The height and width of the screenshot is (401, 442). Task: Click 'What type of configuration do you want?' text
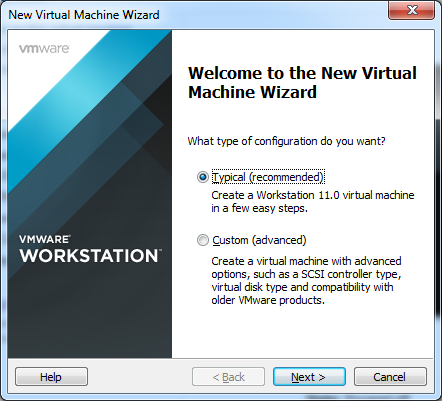point(286,141)
